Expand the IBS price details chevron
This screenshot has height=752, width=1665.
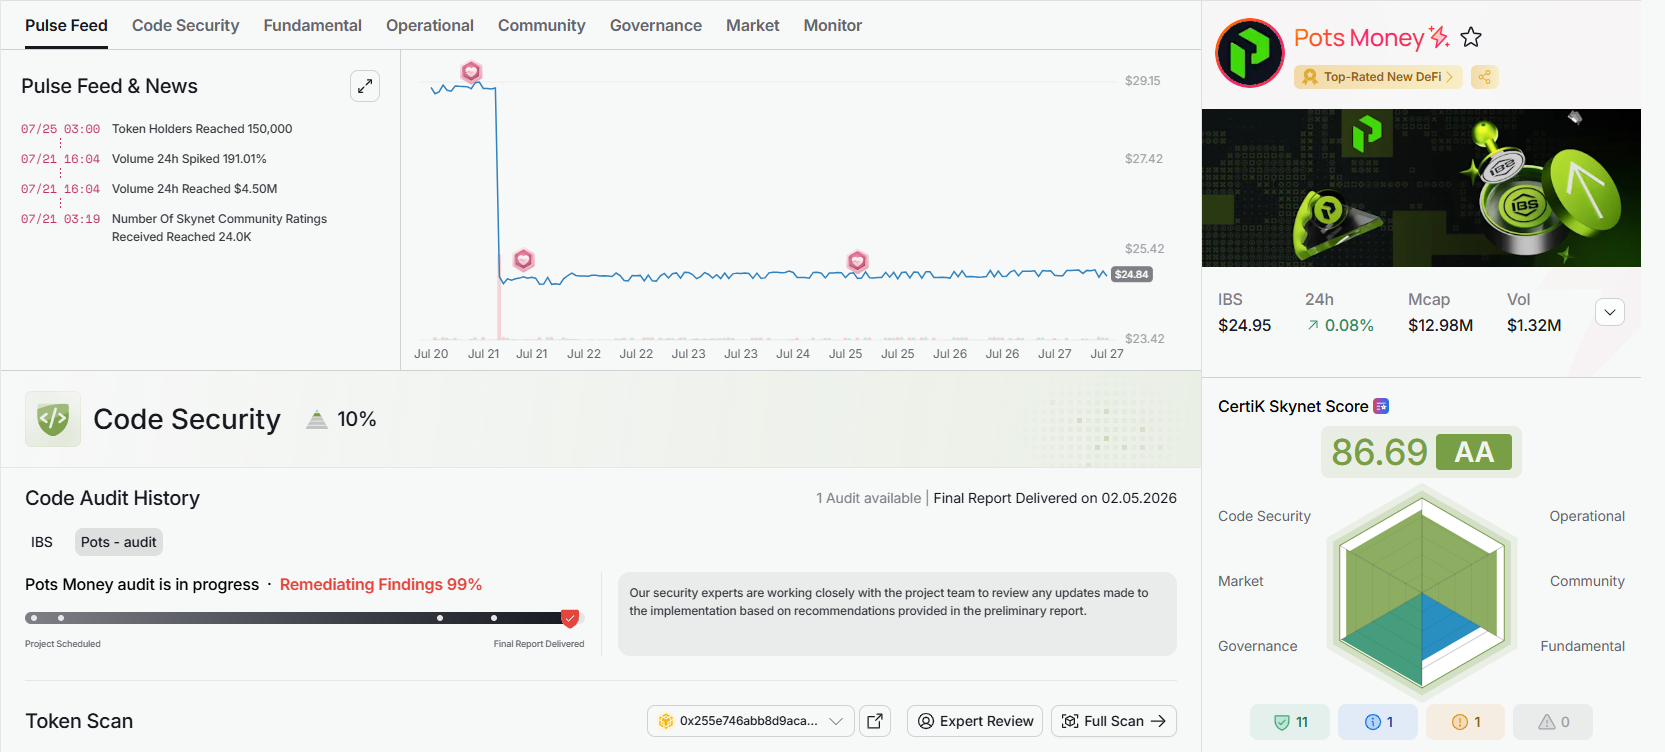[x=1610, y=312]
